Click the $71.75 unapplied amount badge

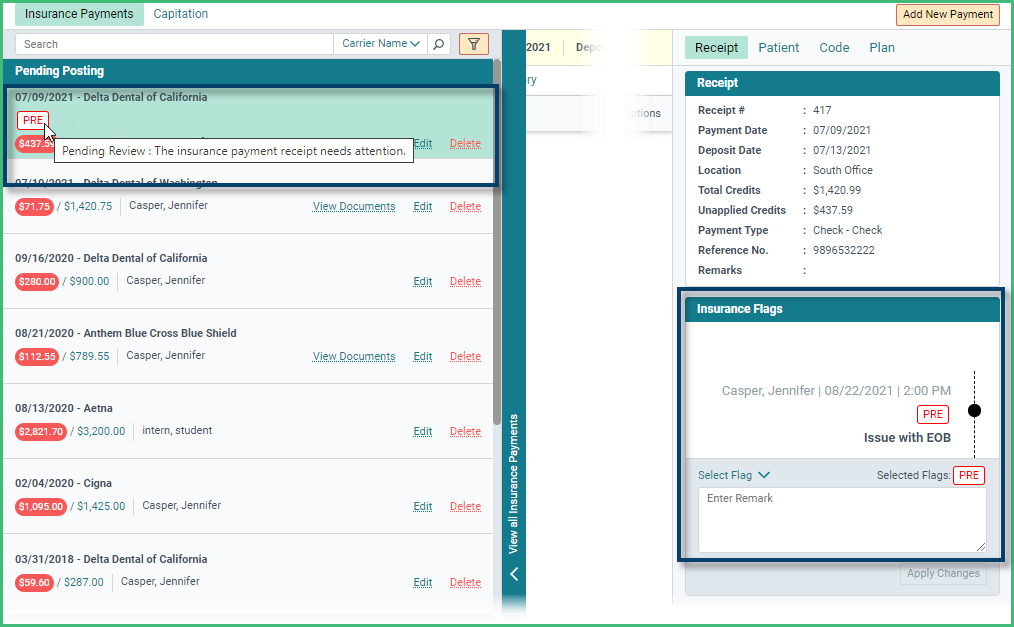click(34, 207)
